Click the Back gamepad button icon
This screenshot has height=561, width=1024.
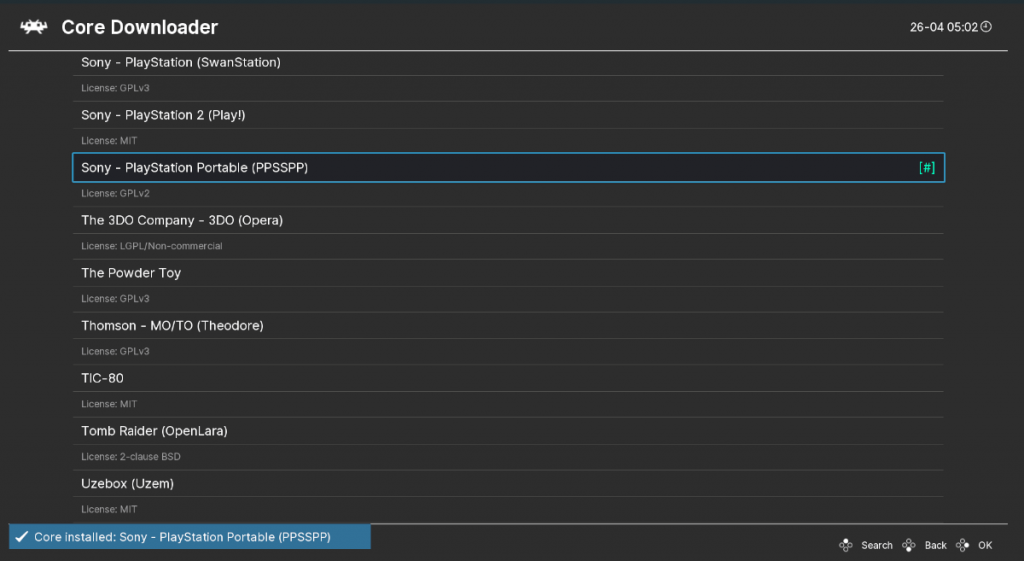(909, 545)
